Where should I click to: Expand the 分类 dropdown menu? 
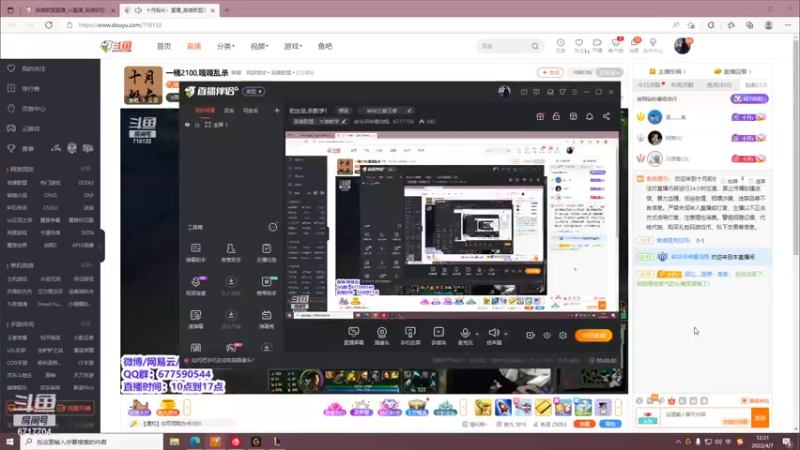click(x=226, y=46)
